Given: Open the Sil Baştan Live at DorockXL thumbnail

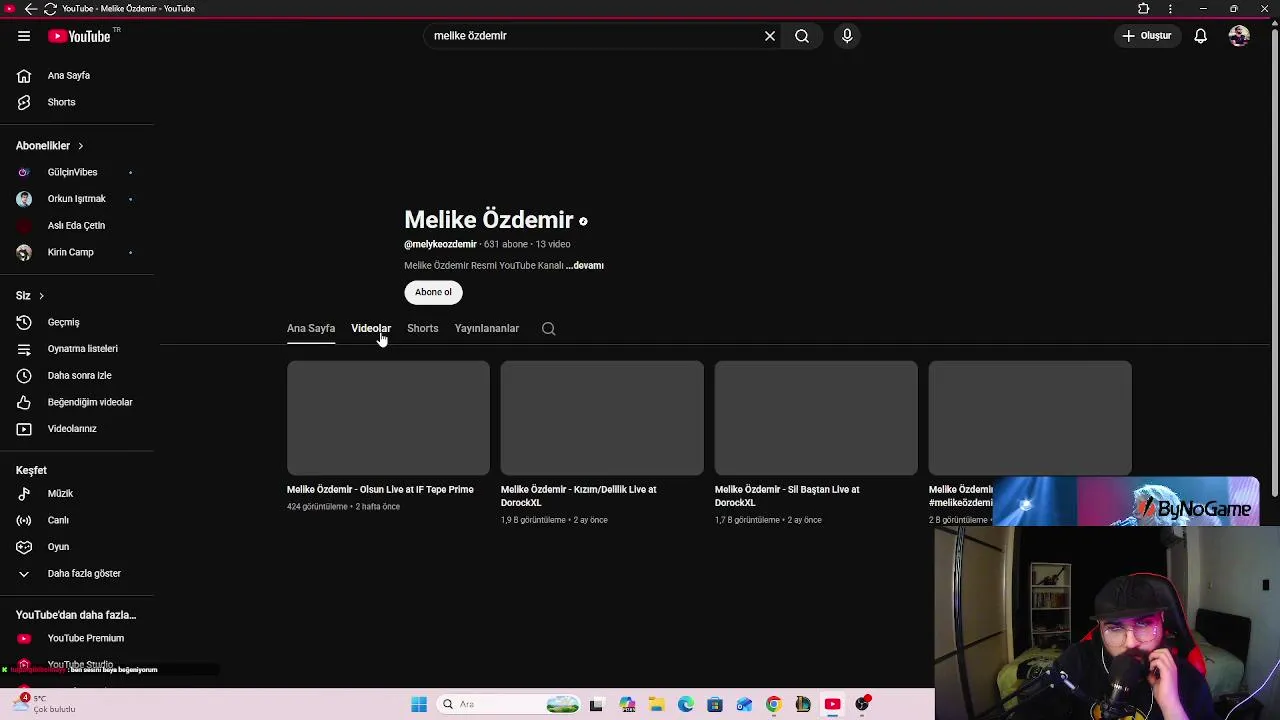Looking at the screenshot, I should click(x=816, y=418).
